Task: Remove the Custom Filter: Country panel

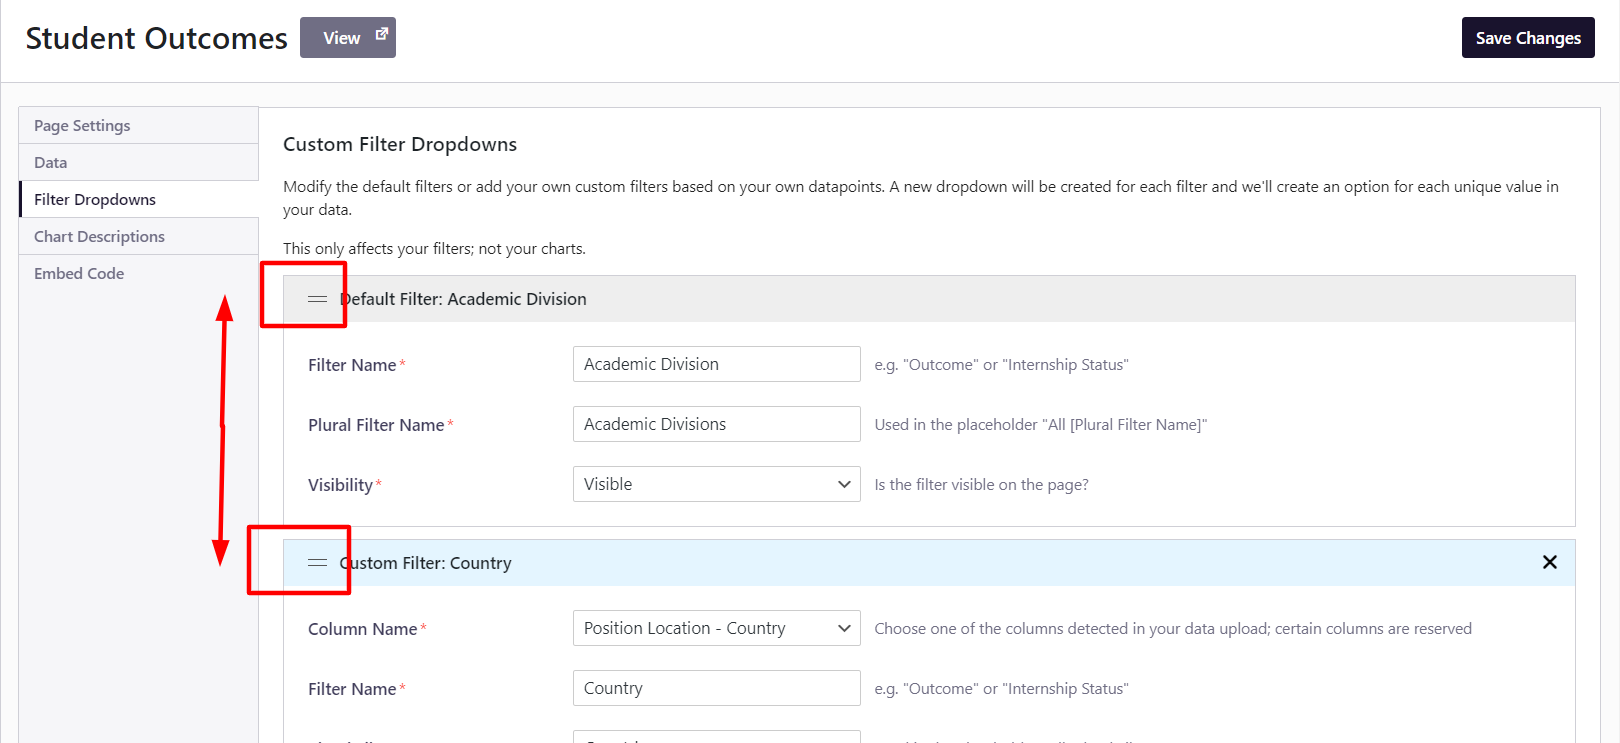Action: pyautogui.click(x=1549, y=562)
